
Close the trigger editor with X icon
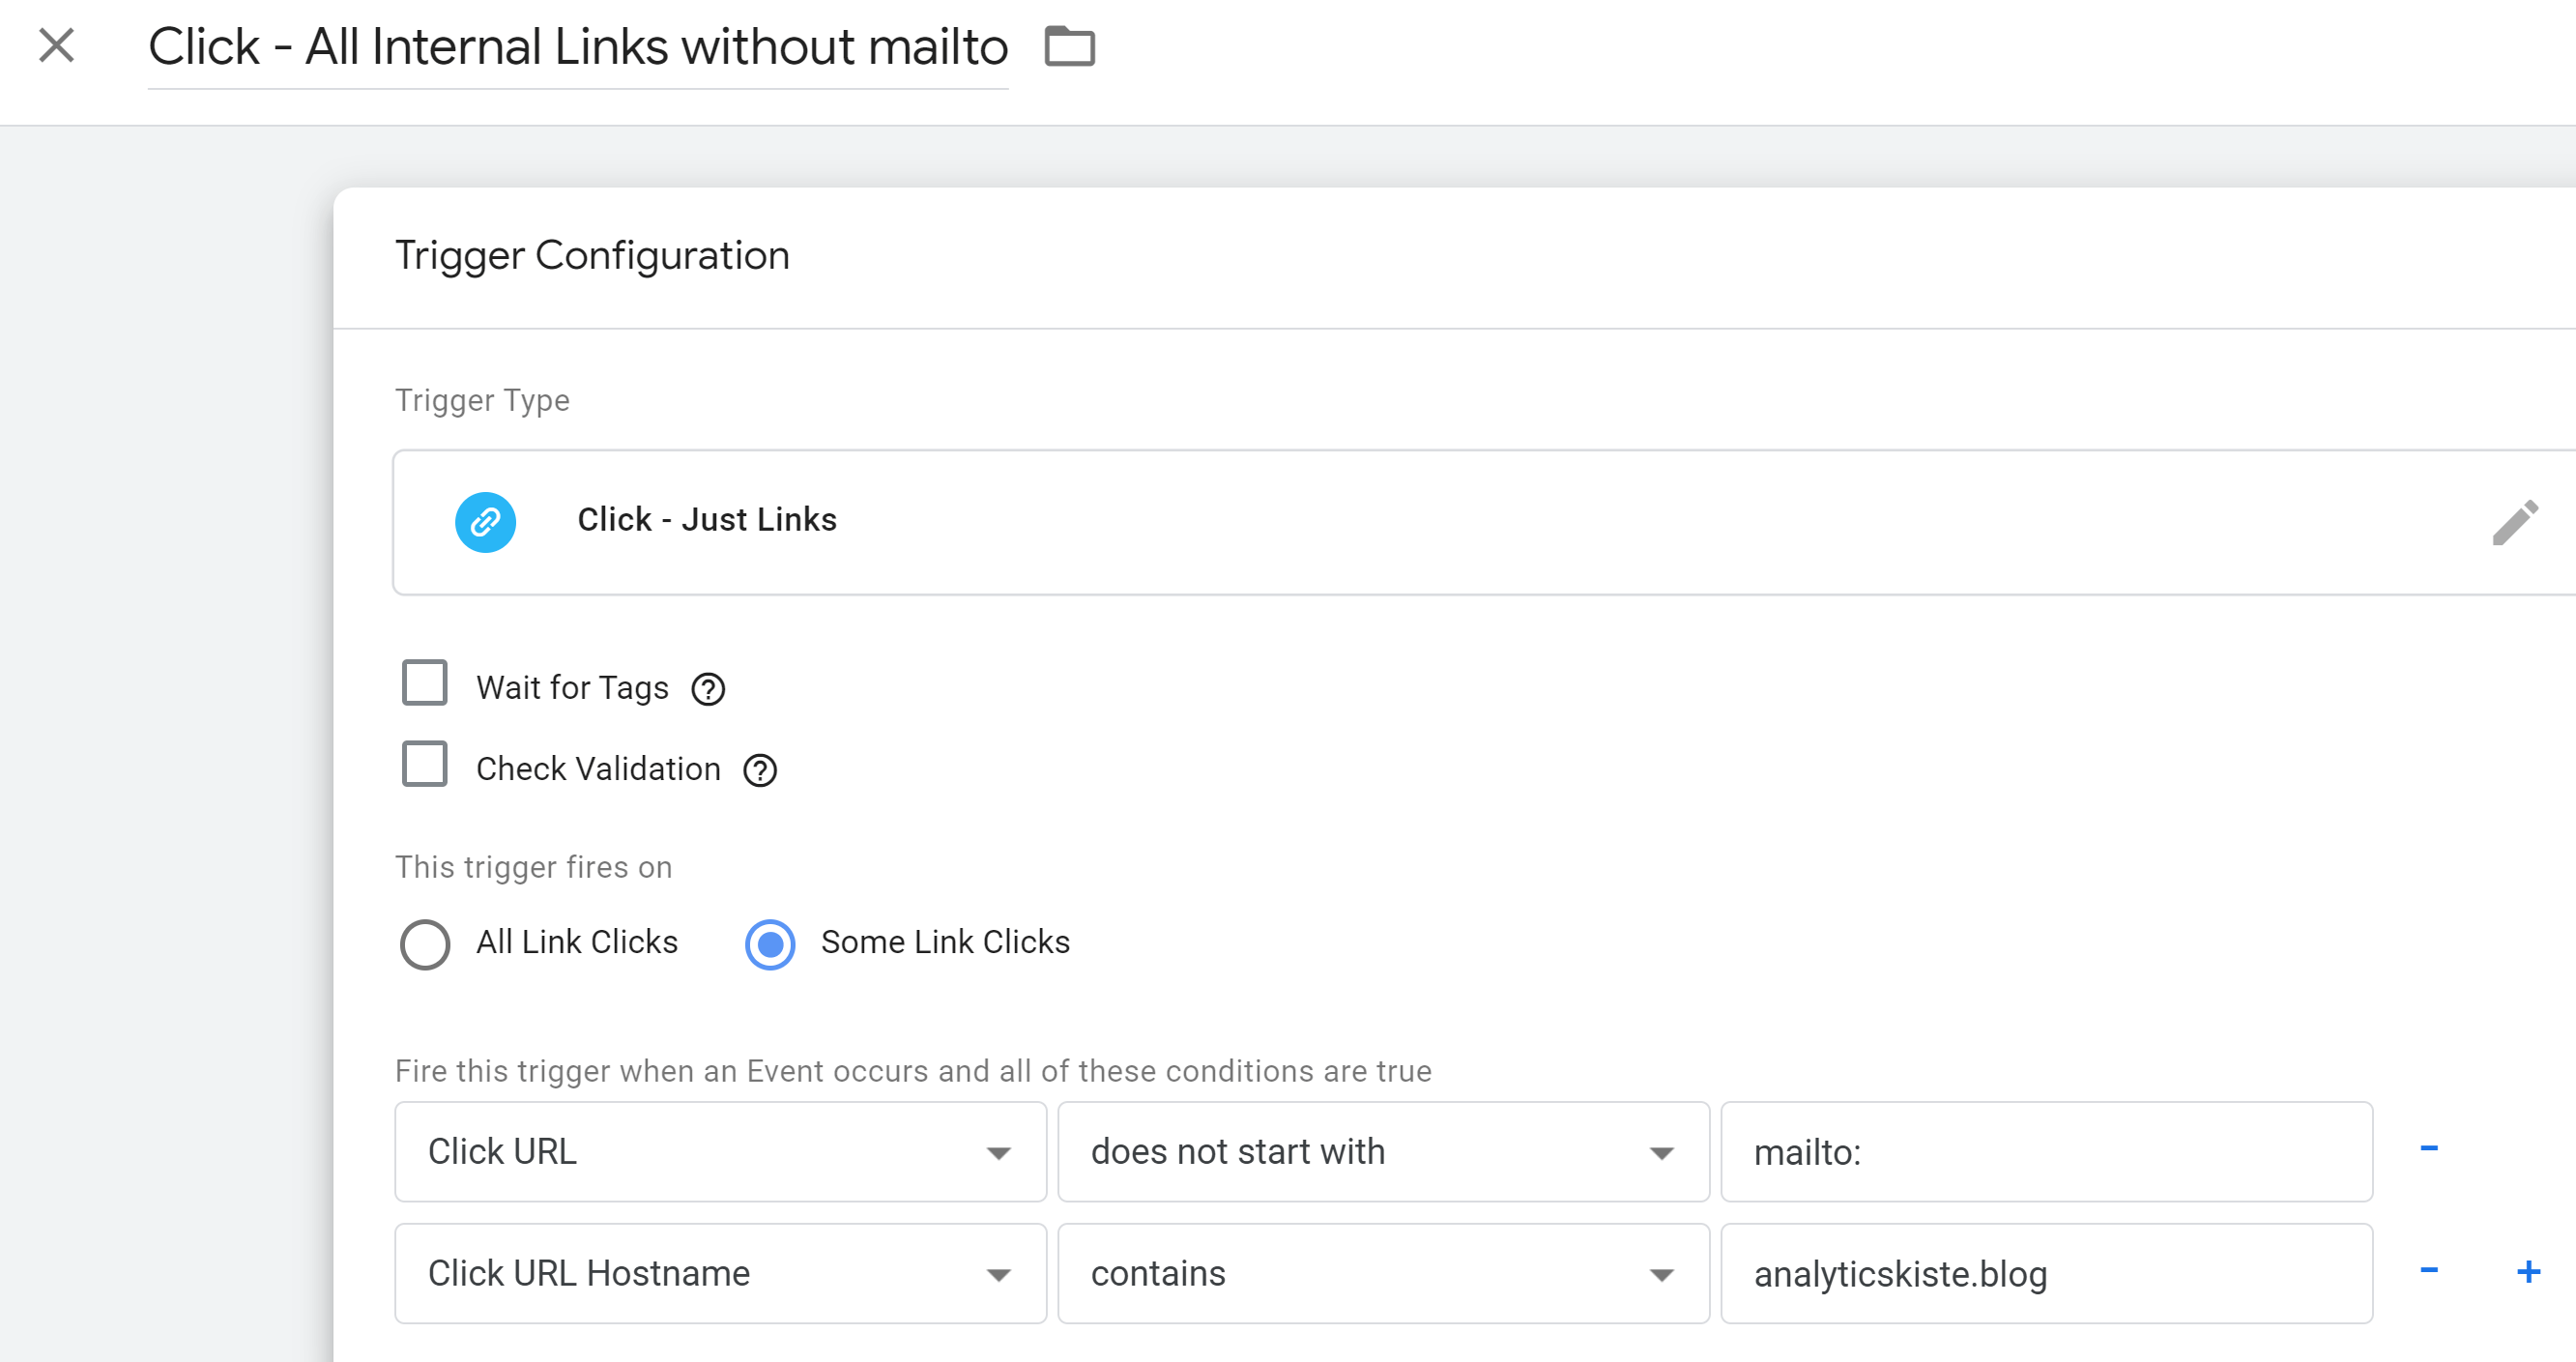56,46
